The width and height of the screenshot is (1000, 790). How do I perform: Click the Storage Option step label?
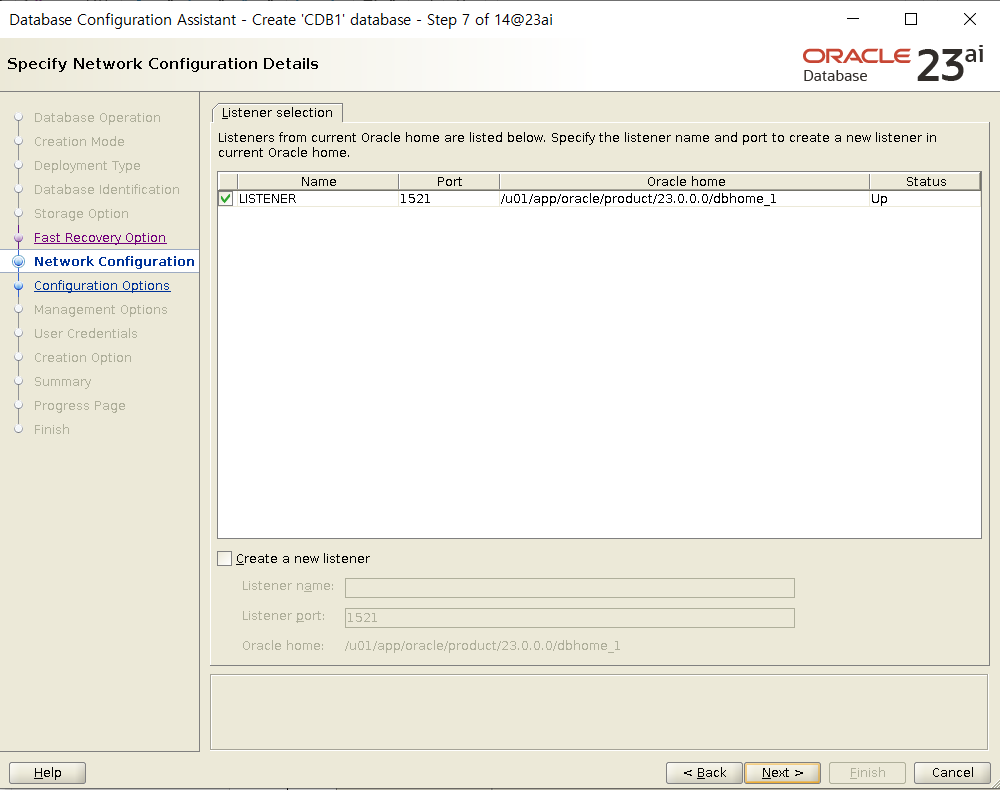tap(81, 214)
